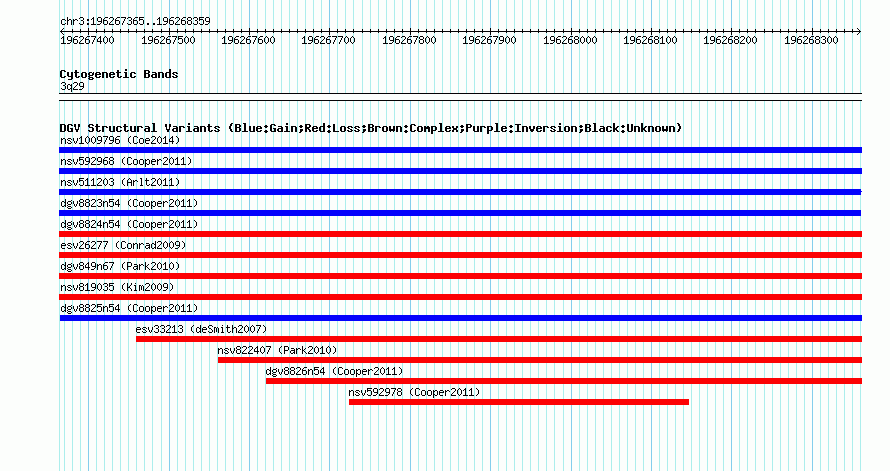
Task: Click ruler position 196267900
Action: [x=489, y=40]
